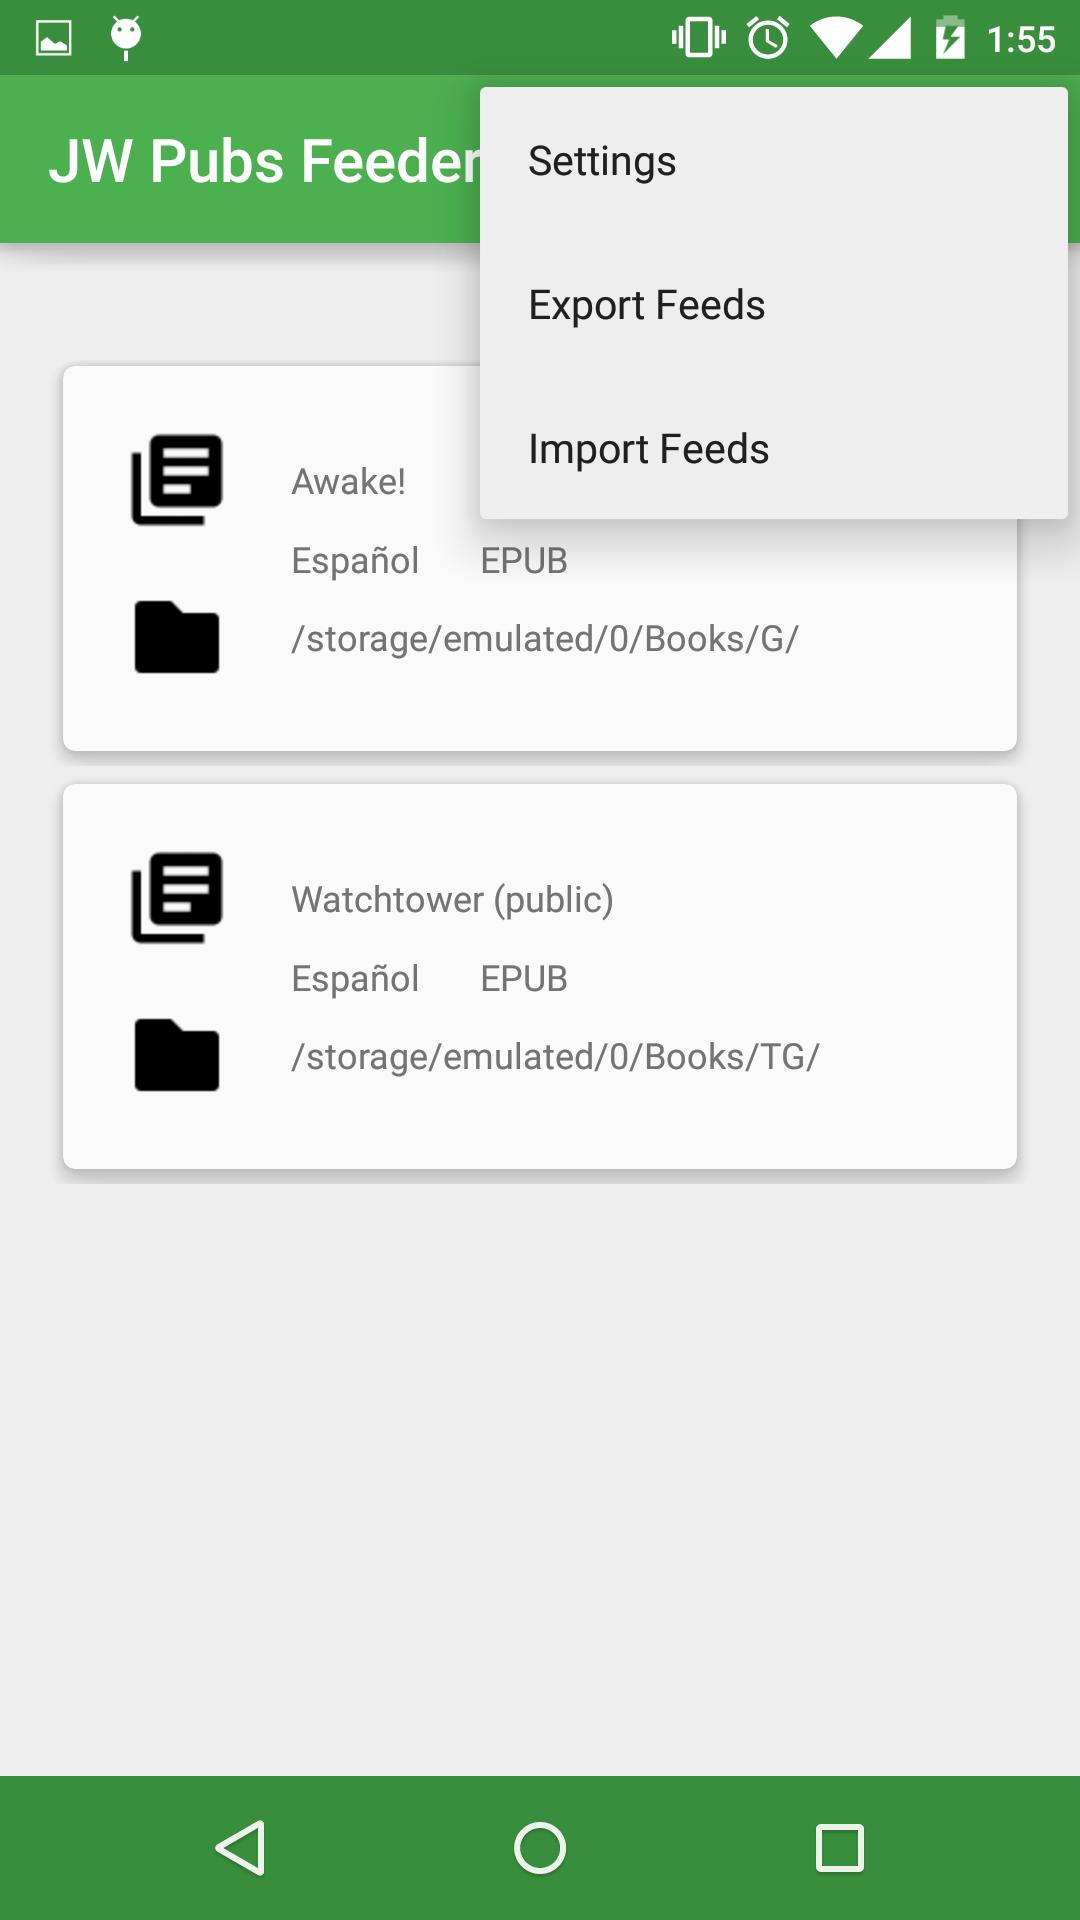The height and width of the screenshot is (1920, 1080).
Task: Open the Awake! feed title
Action: click(x=348, y=482)
